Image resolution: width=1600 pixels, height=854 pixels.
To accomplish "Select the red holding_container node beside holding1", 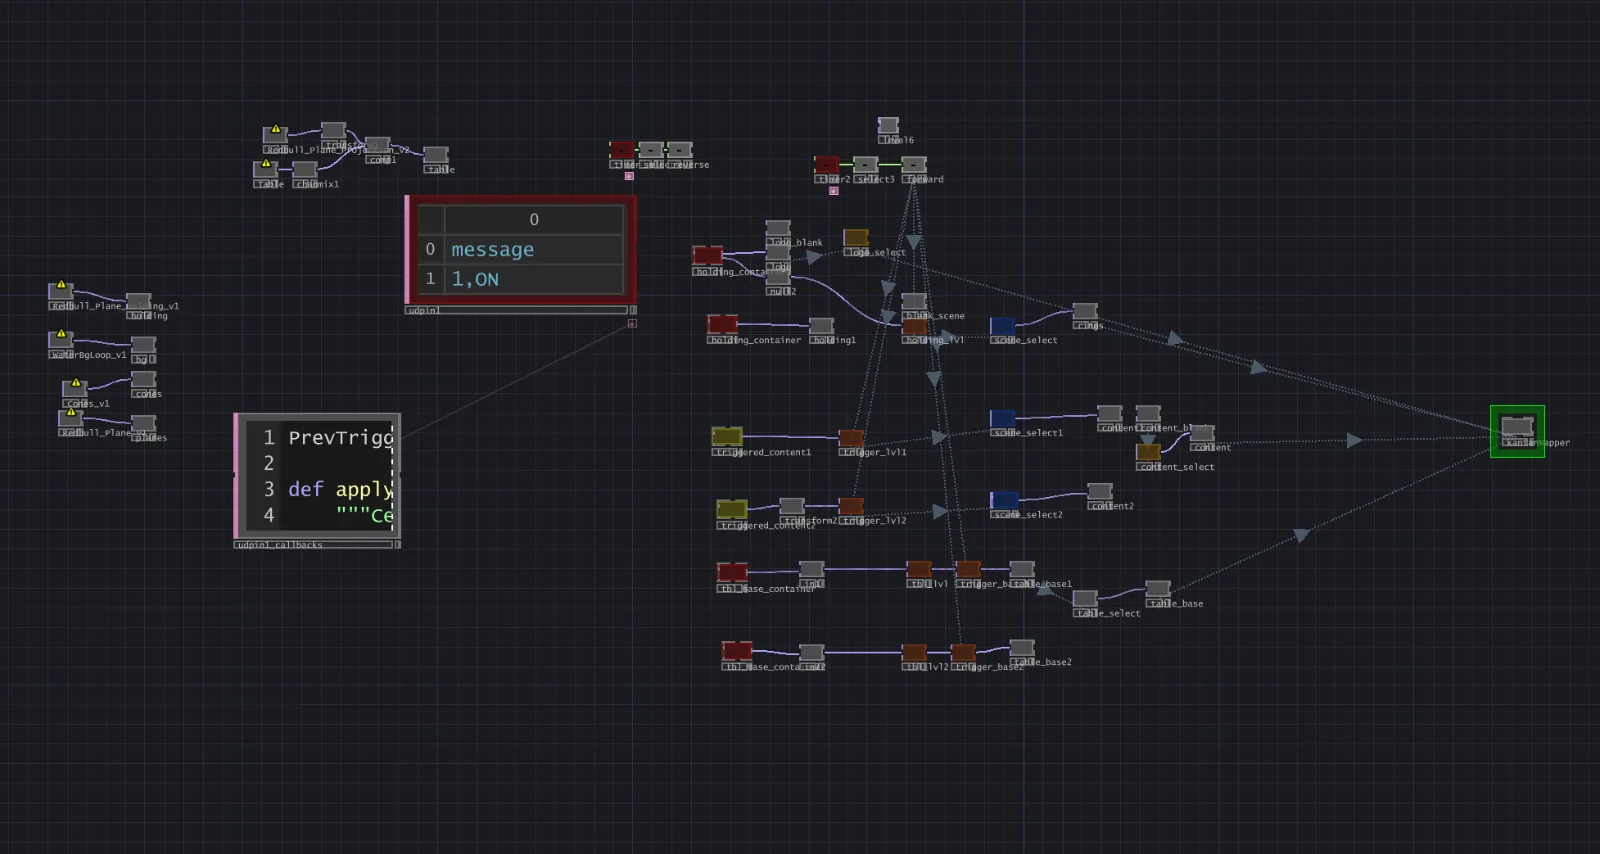I will 723,325.
